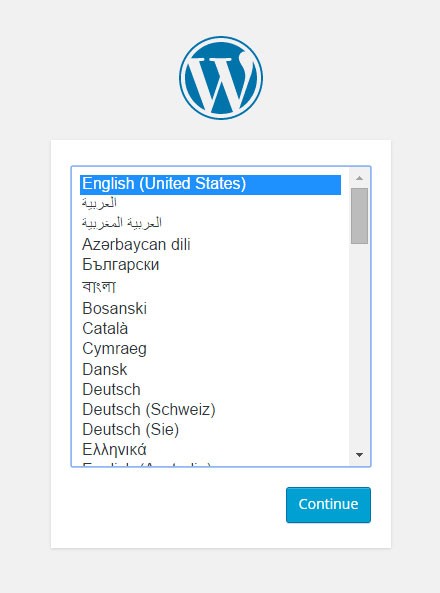Click the list scroll-up arrow
Viewport: 440px width, 593px height.
coord(359,178)
